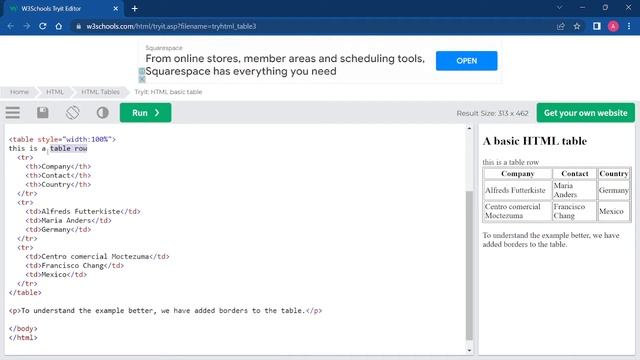Focus the address bar with the w3schools URL
640x360 pixels.
coord(171,26)
